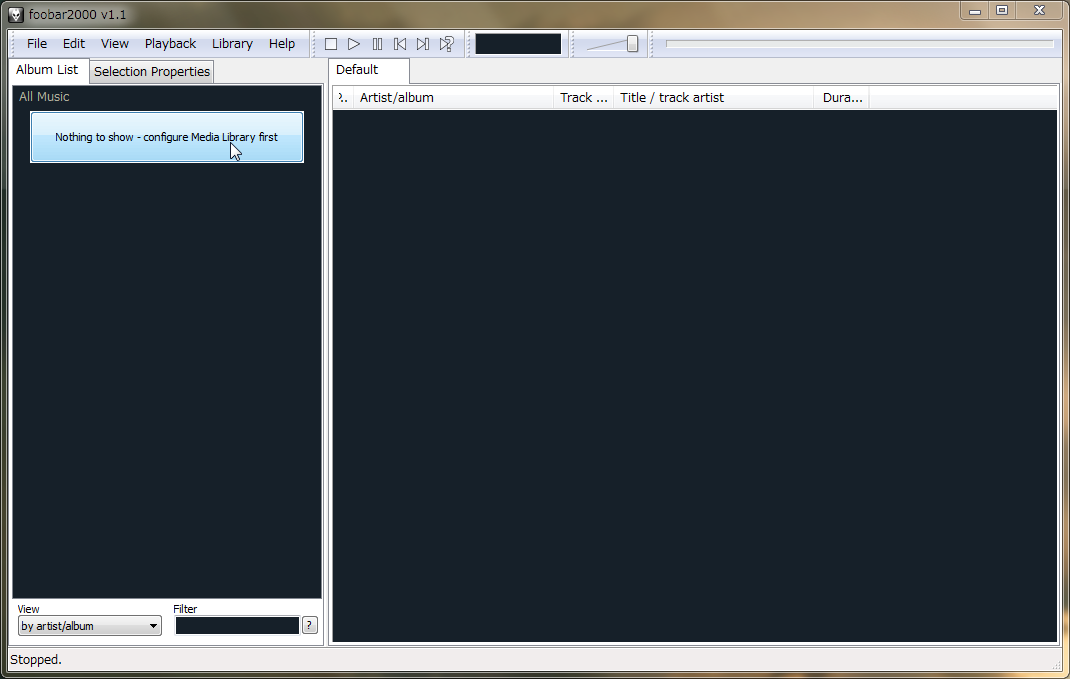Click the playback seek bar
This screenshot has height=679, width=1070.
[860, 44]
